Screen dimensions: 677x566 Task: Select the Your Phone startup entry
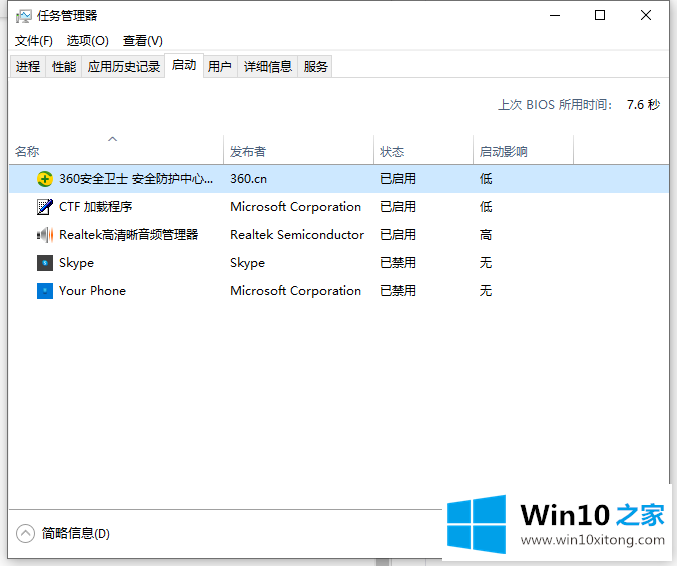click(x=92, y=291)
